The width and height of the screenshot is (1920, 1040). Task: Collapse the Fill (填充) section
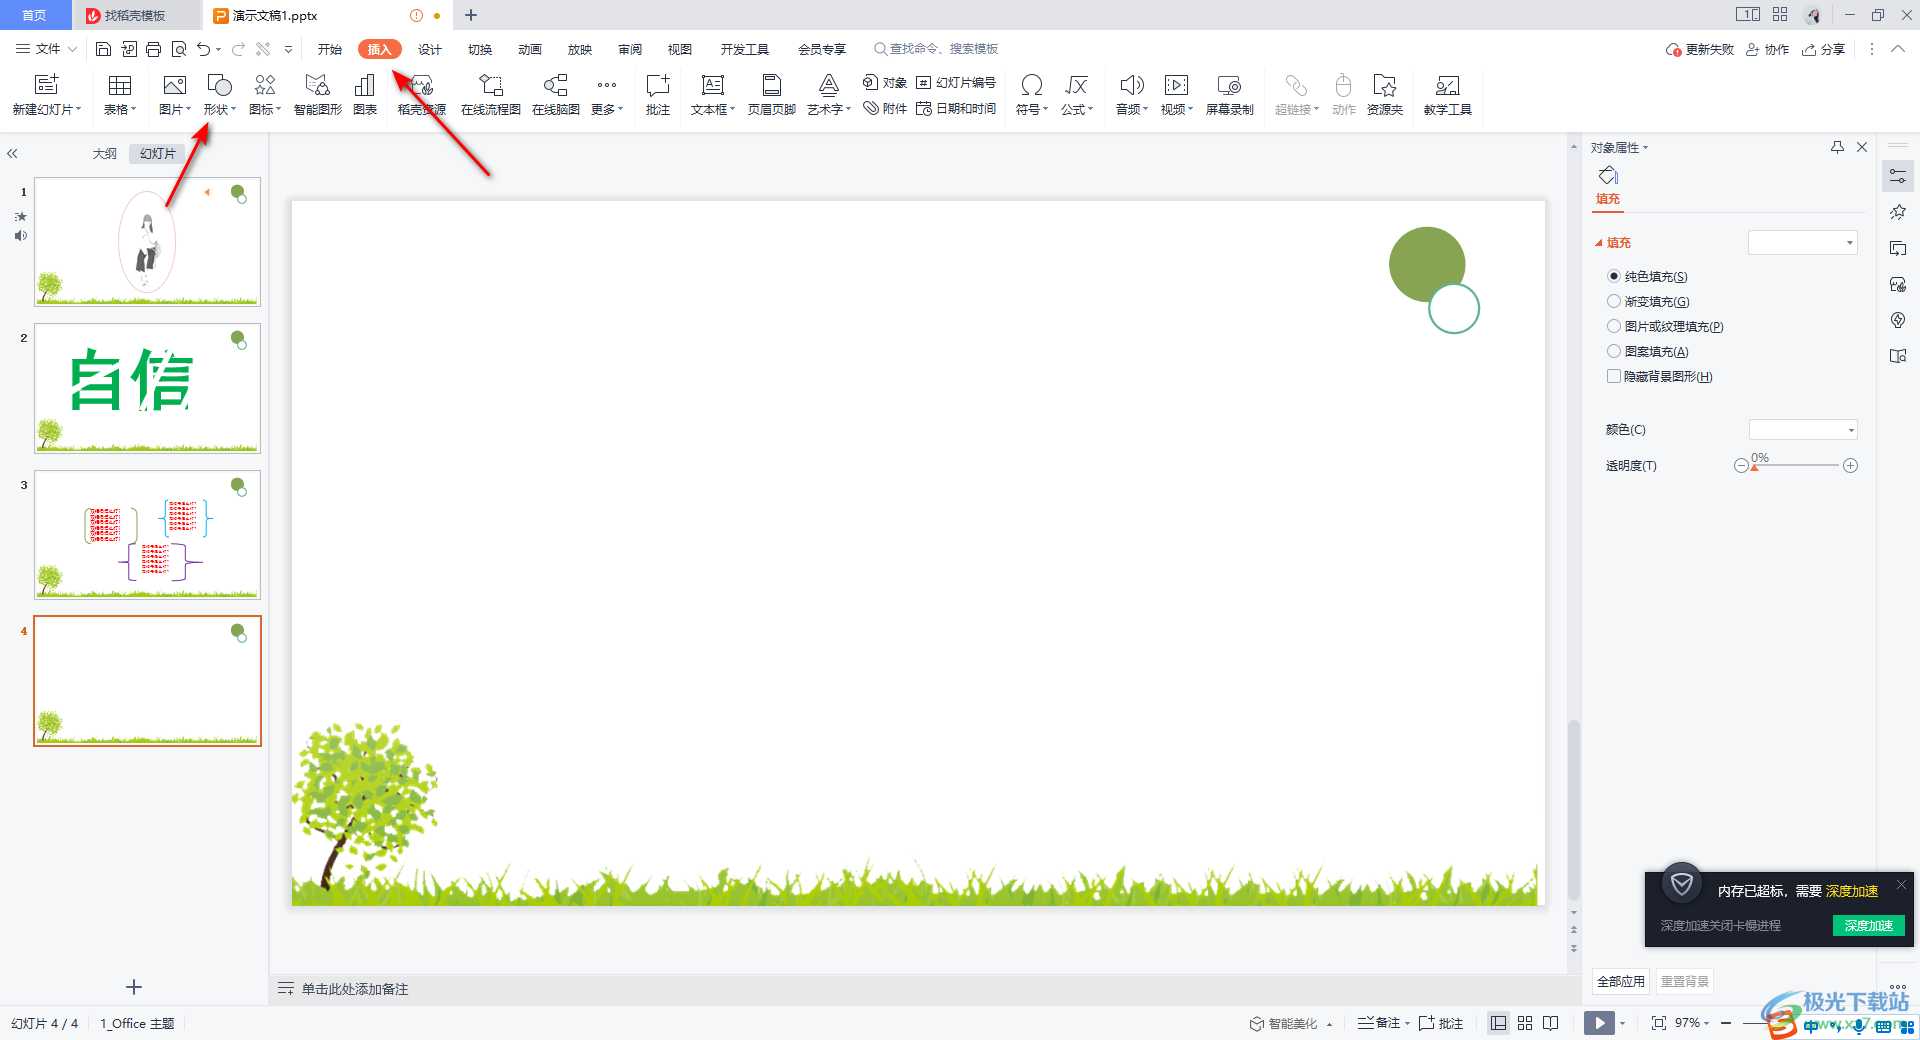click(x=1599, y=243)
